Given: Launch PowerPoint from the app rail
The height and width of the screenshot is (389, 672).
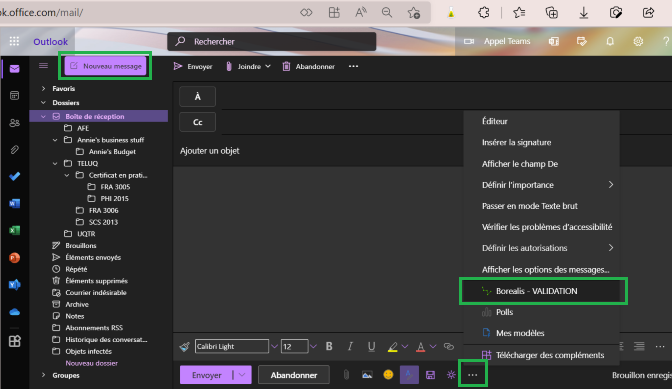Looking at the screenshot, I should pos(15,257).
